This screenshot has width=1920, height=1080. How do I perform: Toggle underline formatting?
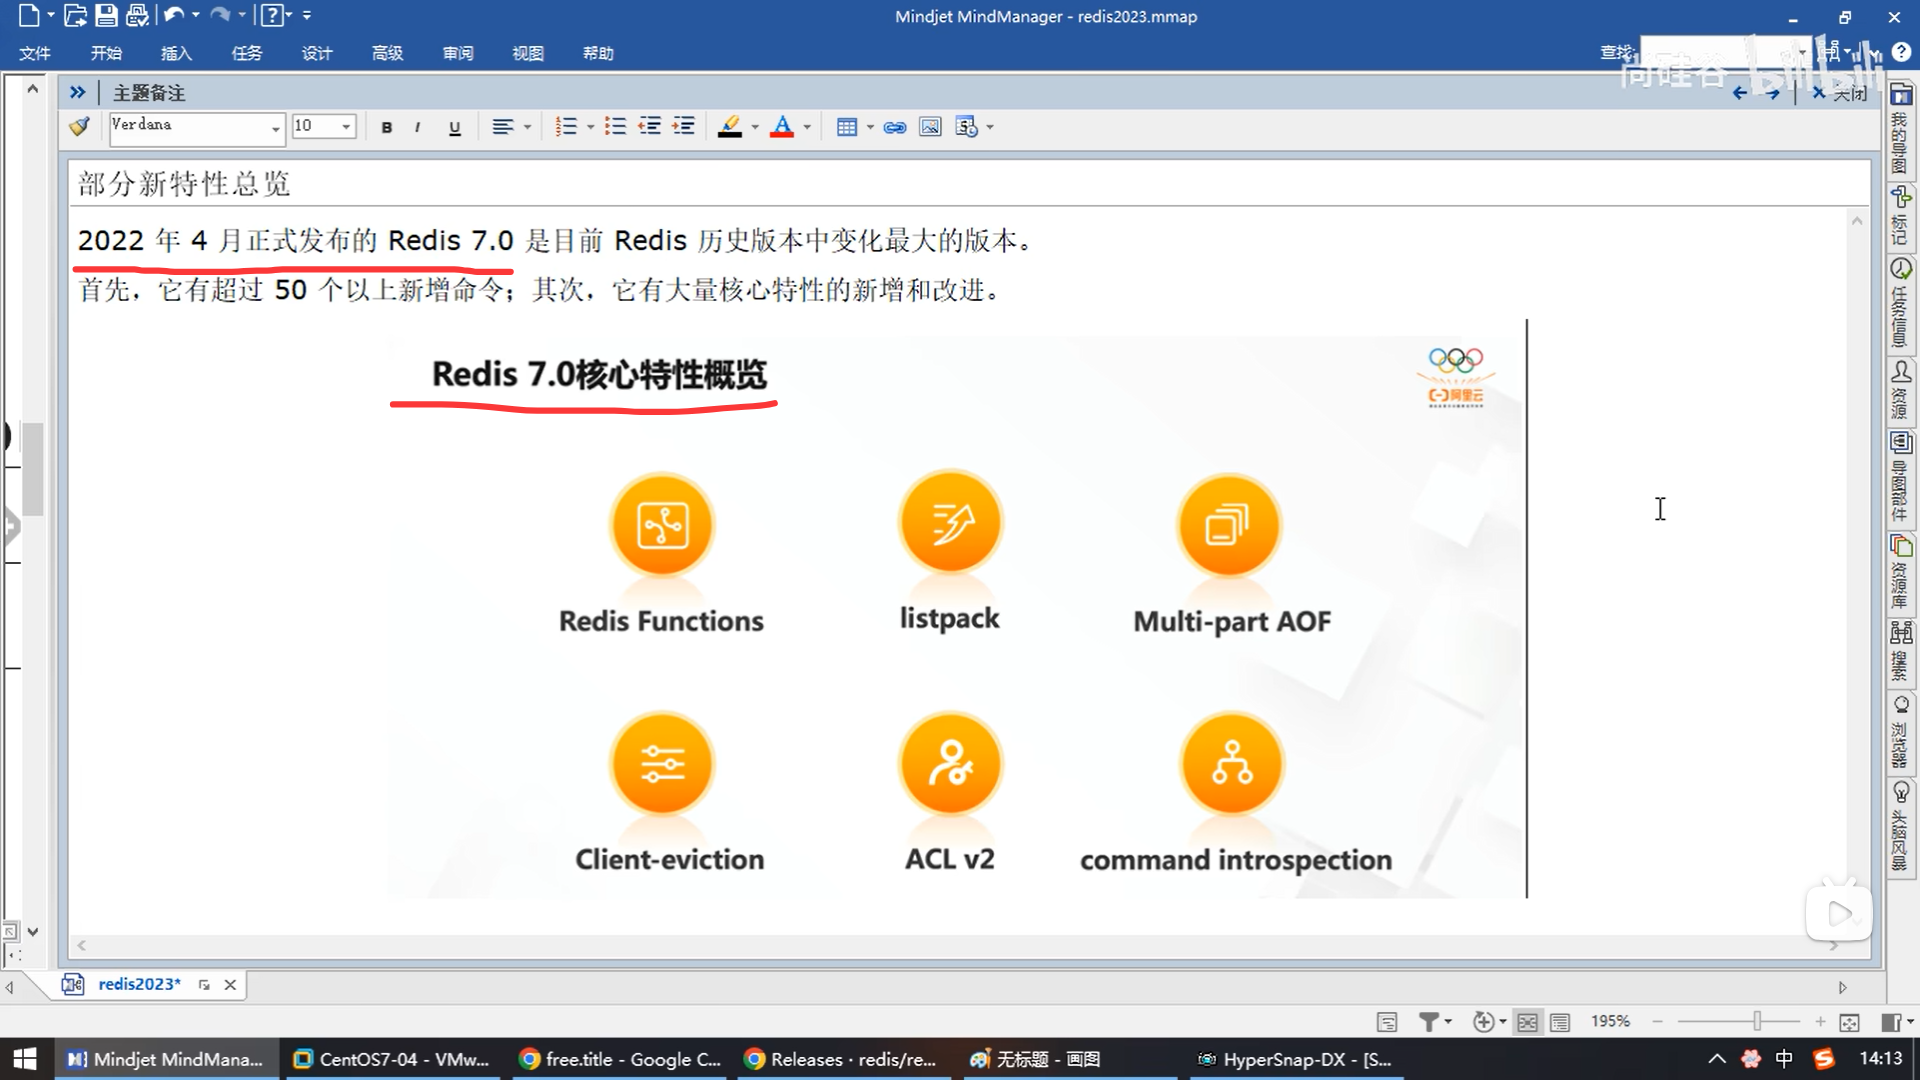(x=455, y=127)
